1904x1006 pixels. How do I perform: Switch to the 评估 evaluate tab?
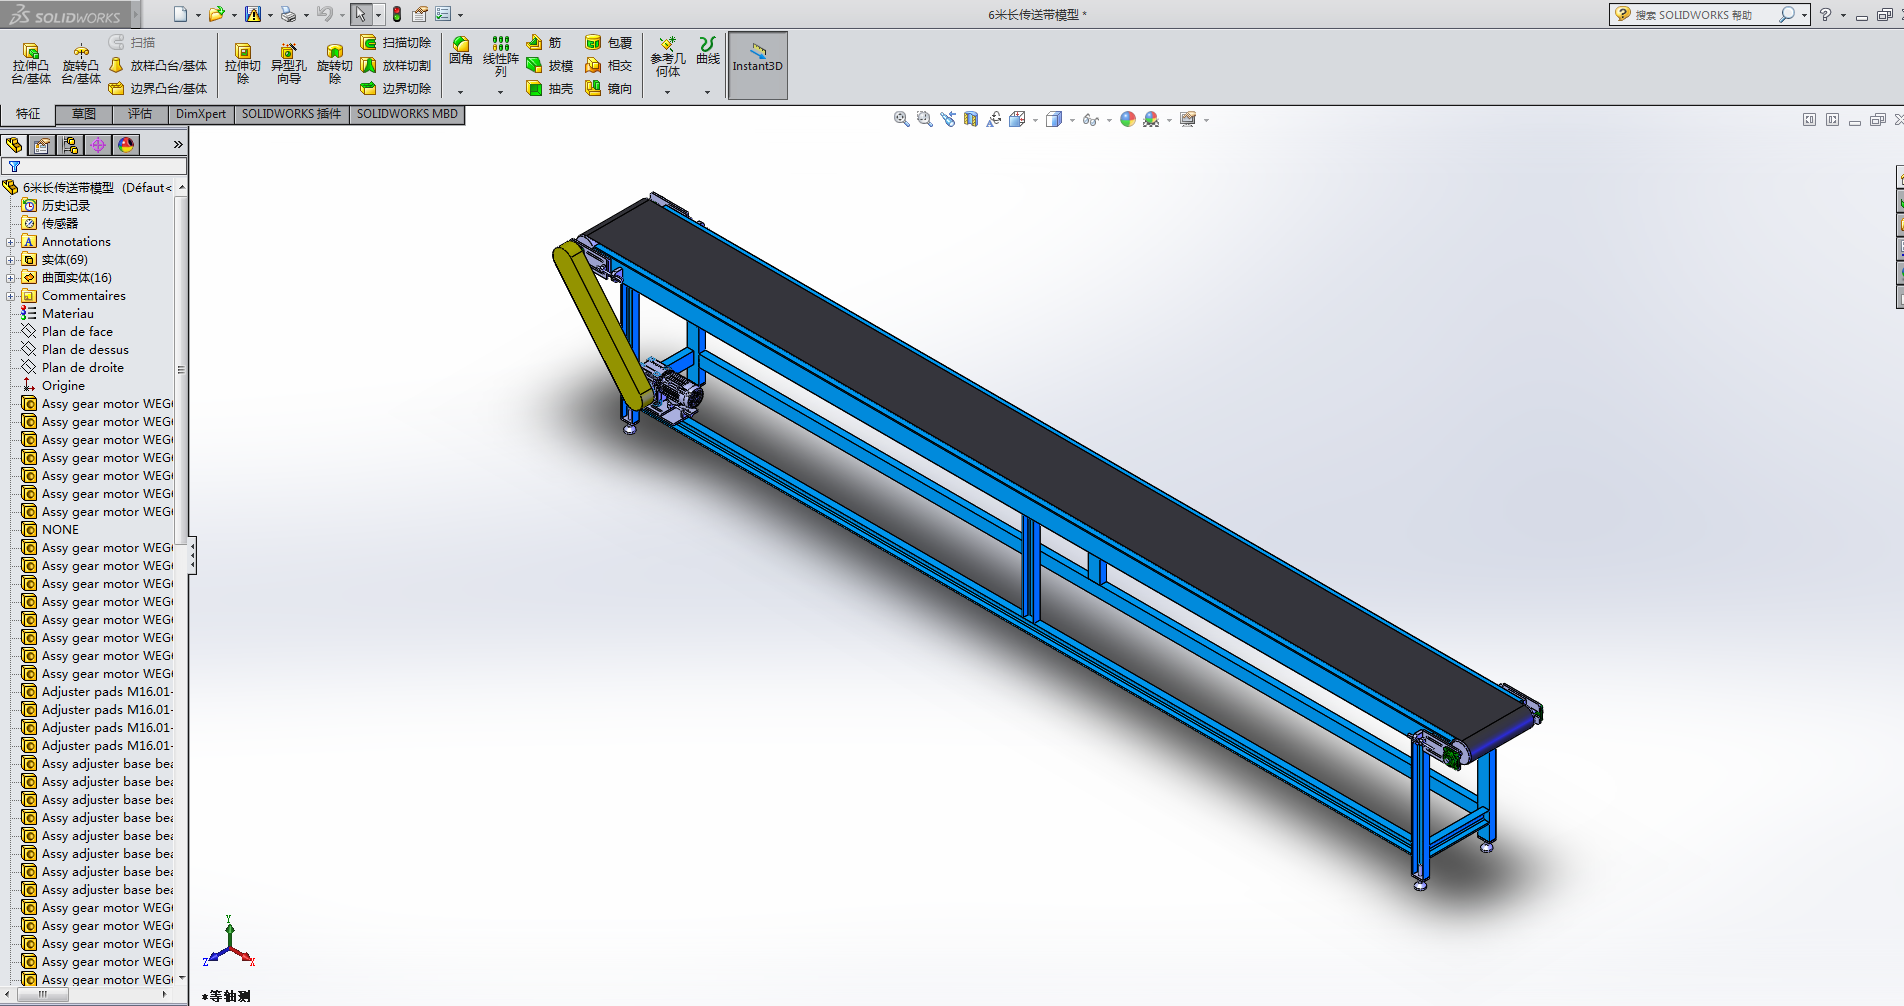tap(140, 114)
